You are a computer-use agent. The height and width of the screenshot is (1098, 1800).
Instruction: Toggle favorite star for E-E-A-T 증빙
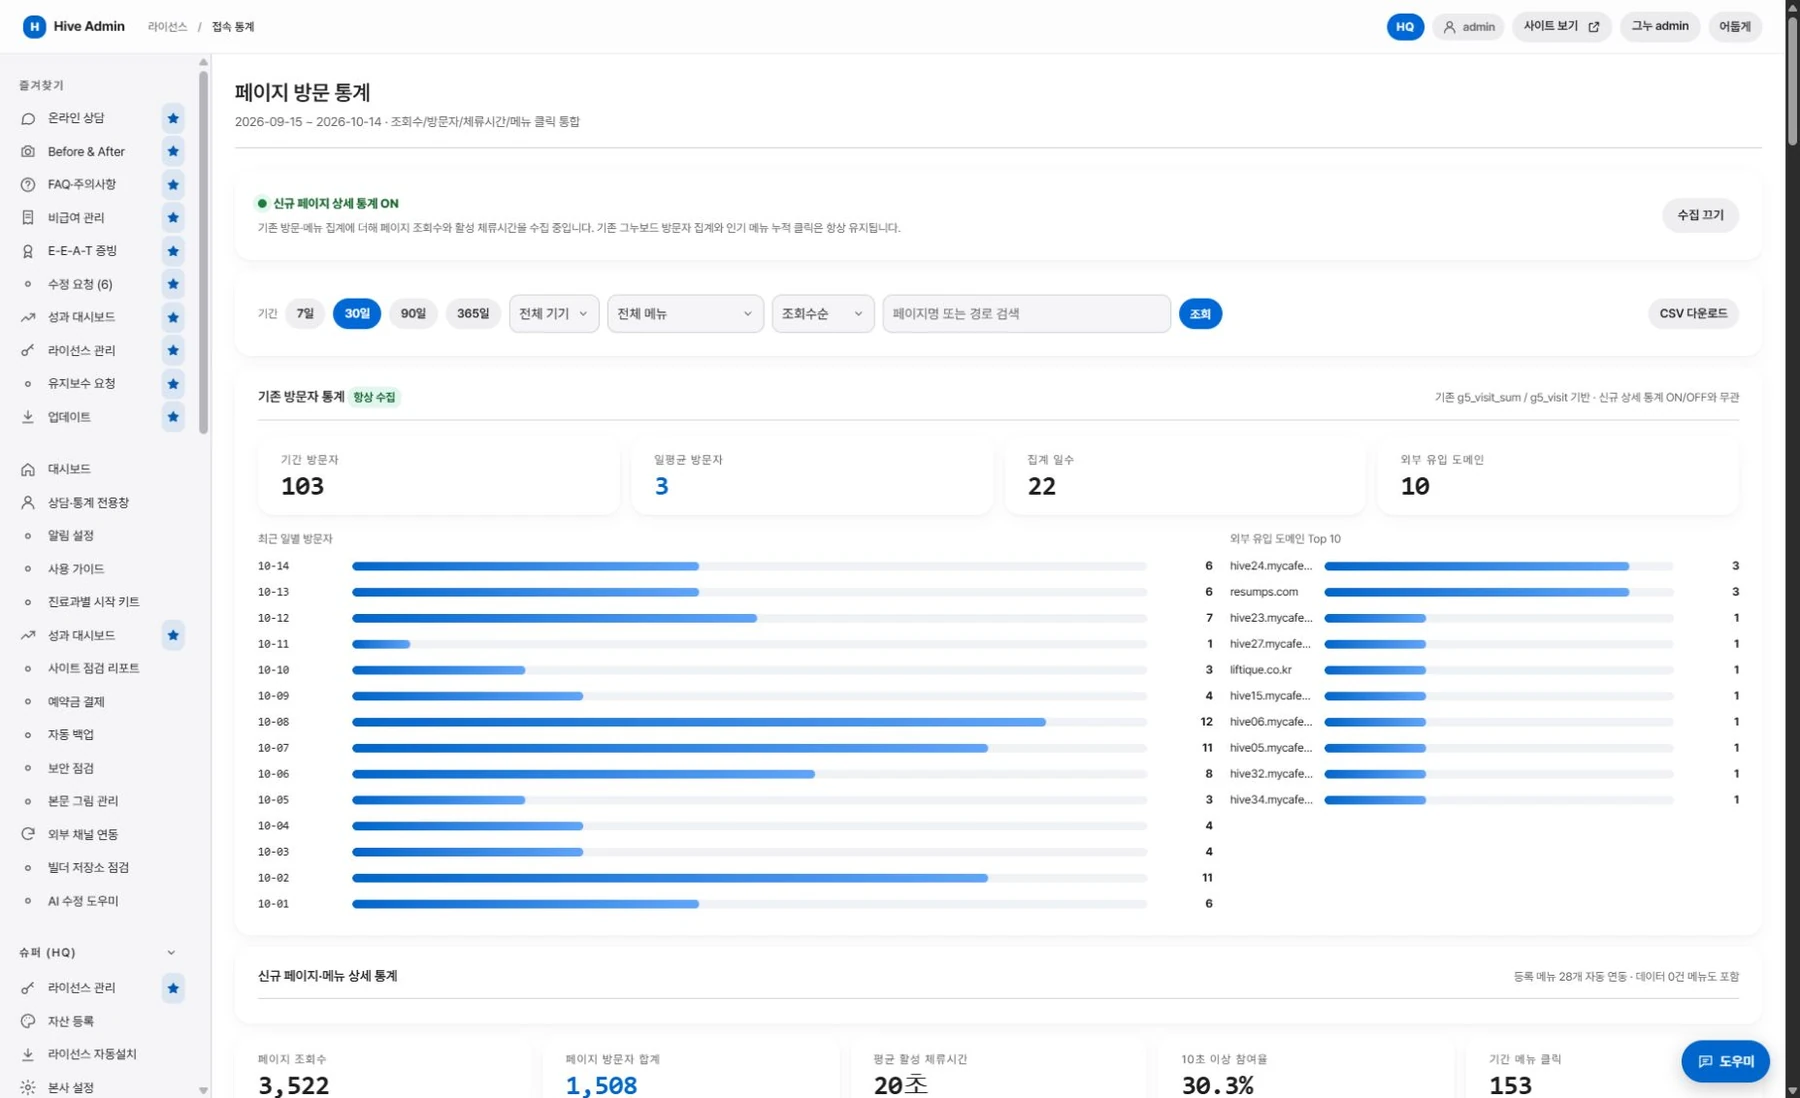[x=173, y=251]
